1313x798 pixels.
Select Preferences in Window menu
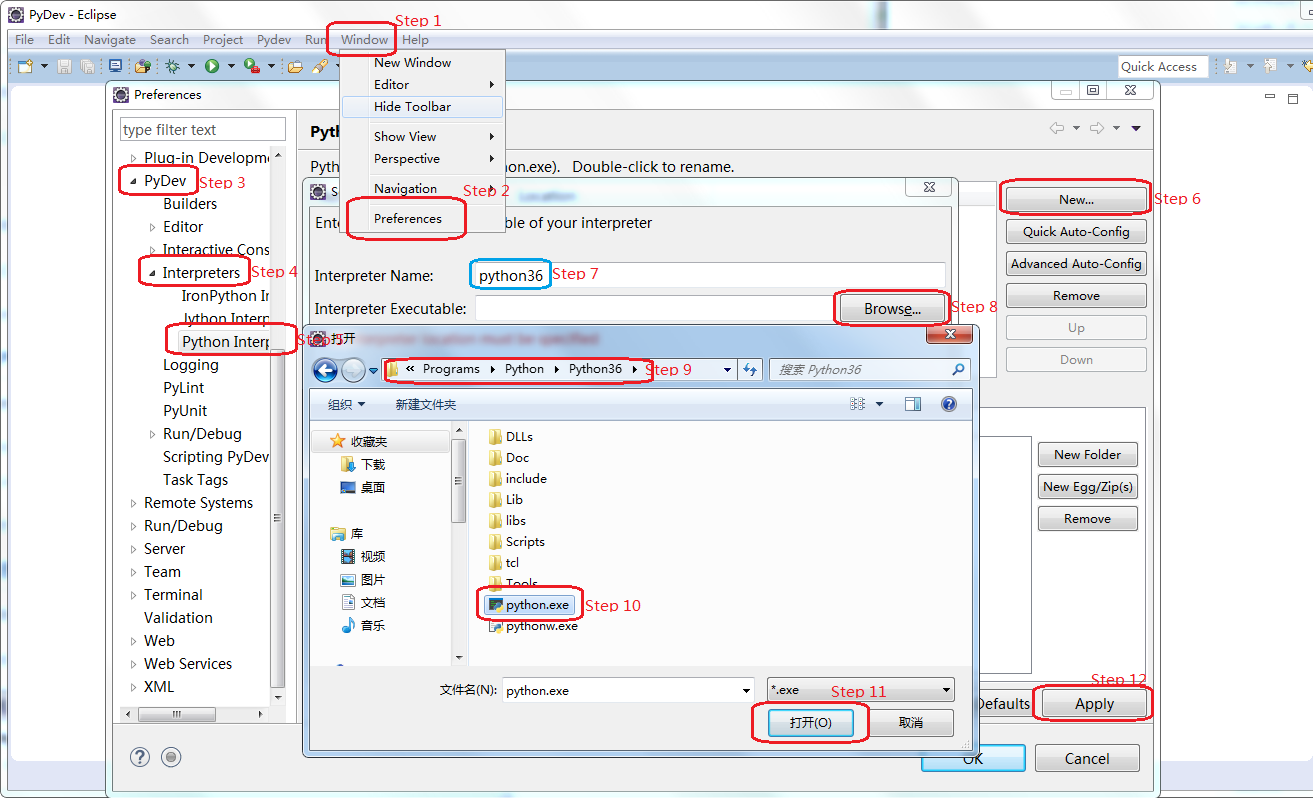(x=407, y=219)
